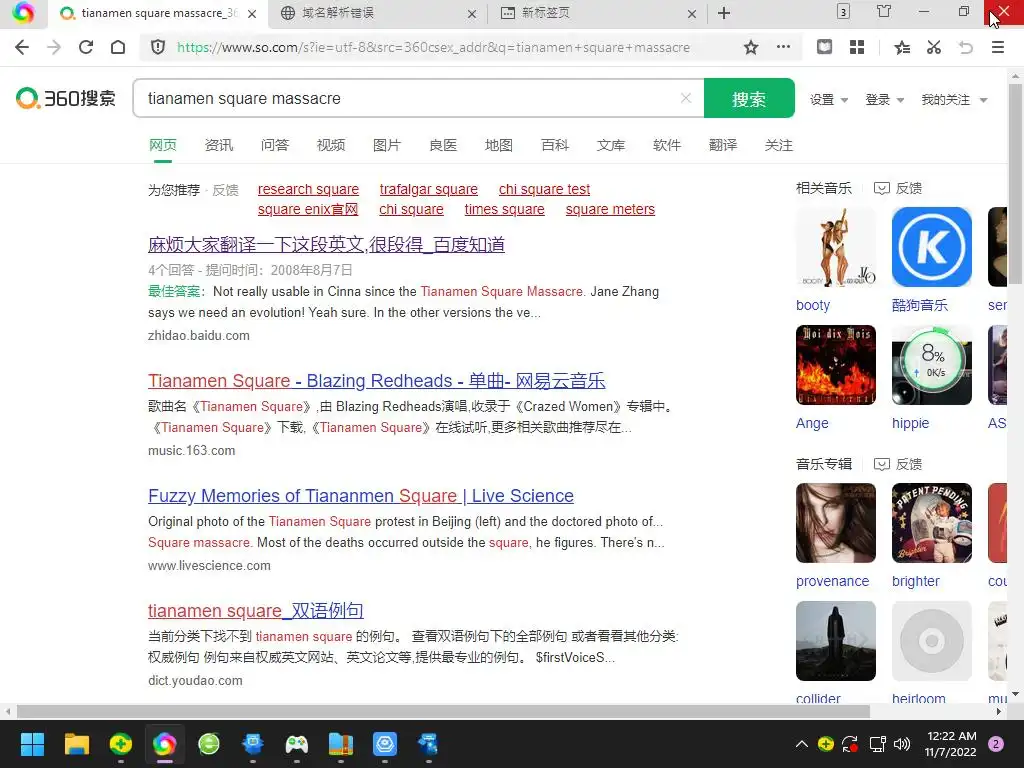Click the 反馈 link next to 为您推荐
Screen dimensions: 1024x768
pyautogui.click(x=225, y=190)
